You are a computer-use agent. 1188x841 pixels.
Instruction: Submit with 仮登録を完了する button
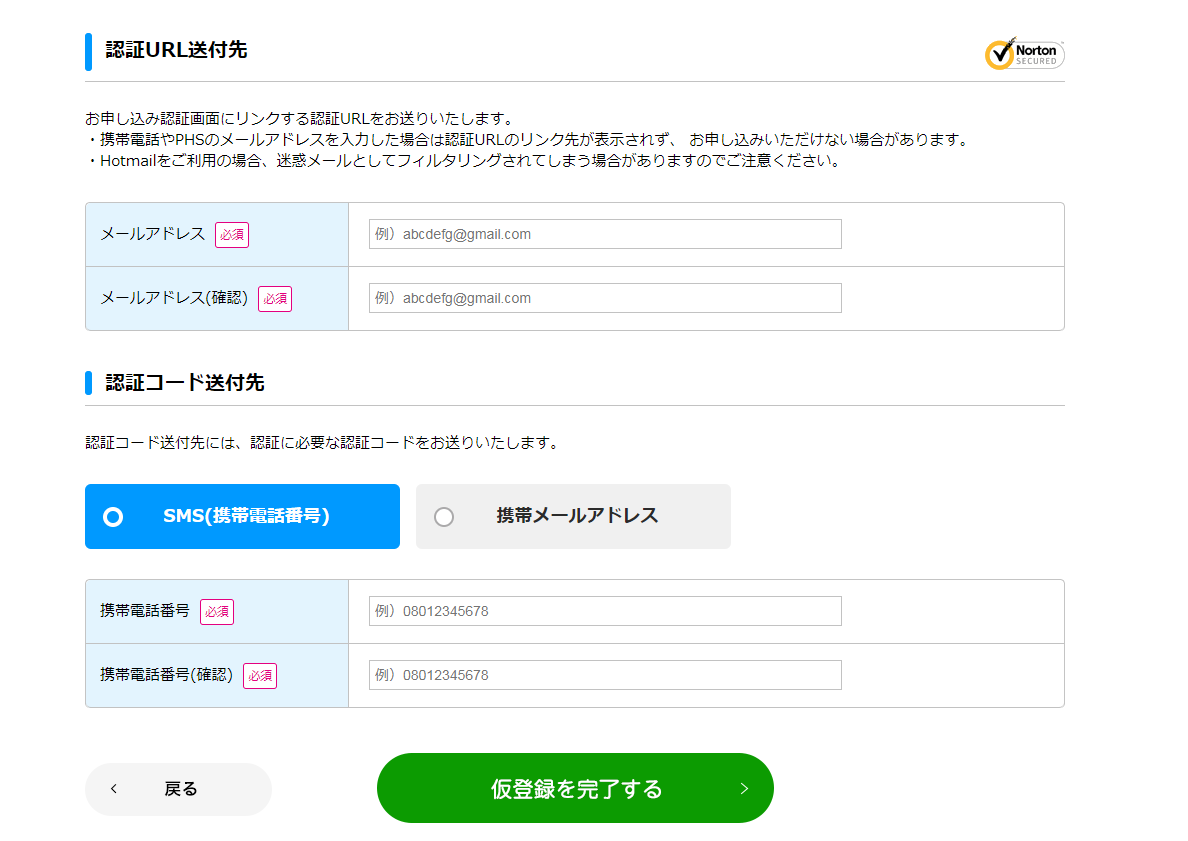point(575,788)
